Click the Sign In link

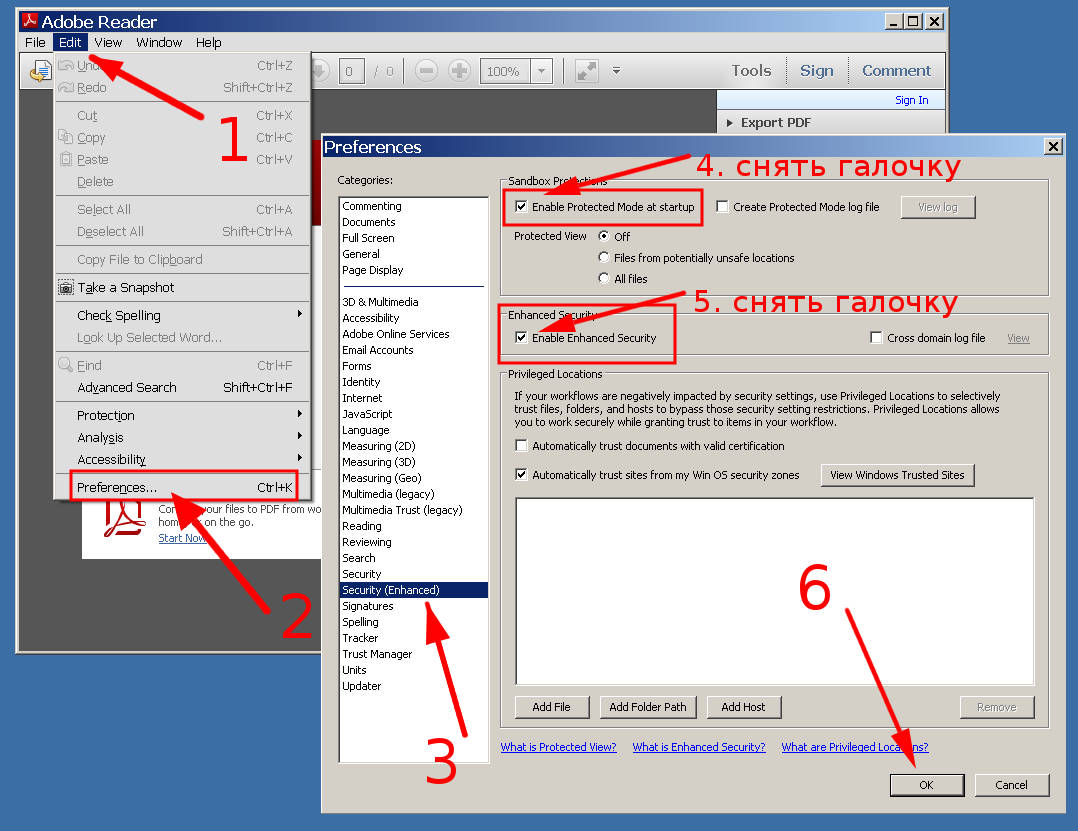[912, 100]
